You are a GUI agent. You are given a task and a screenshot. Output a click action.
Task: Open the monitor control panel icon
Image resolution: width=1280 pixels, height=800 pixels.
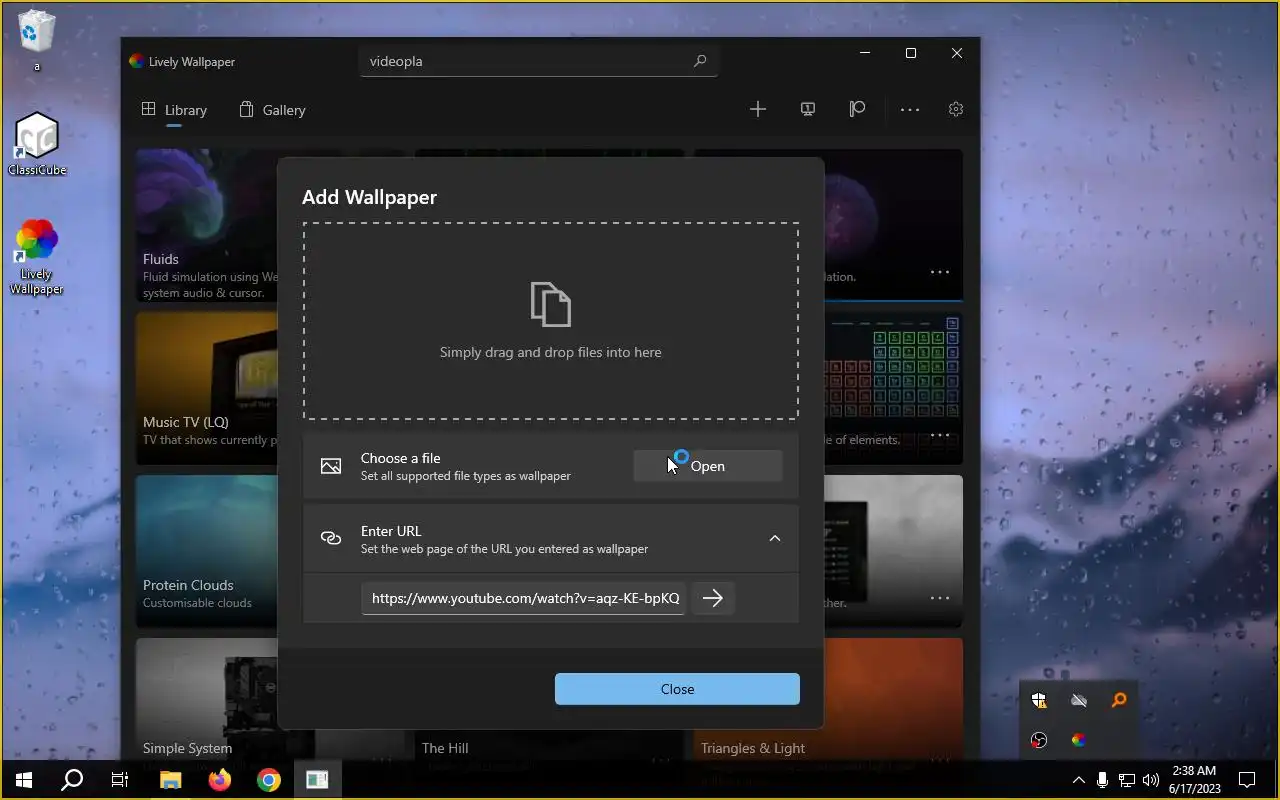[x=808, y=109]
